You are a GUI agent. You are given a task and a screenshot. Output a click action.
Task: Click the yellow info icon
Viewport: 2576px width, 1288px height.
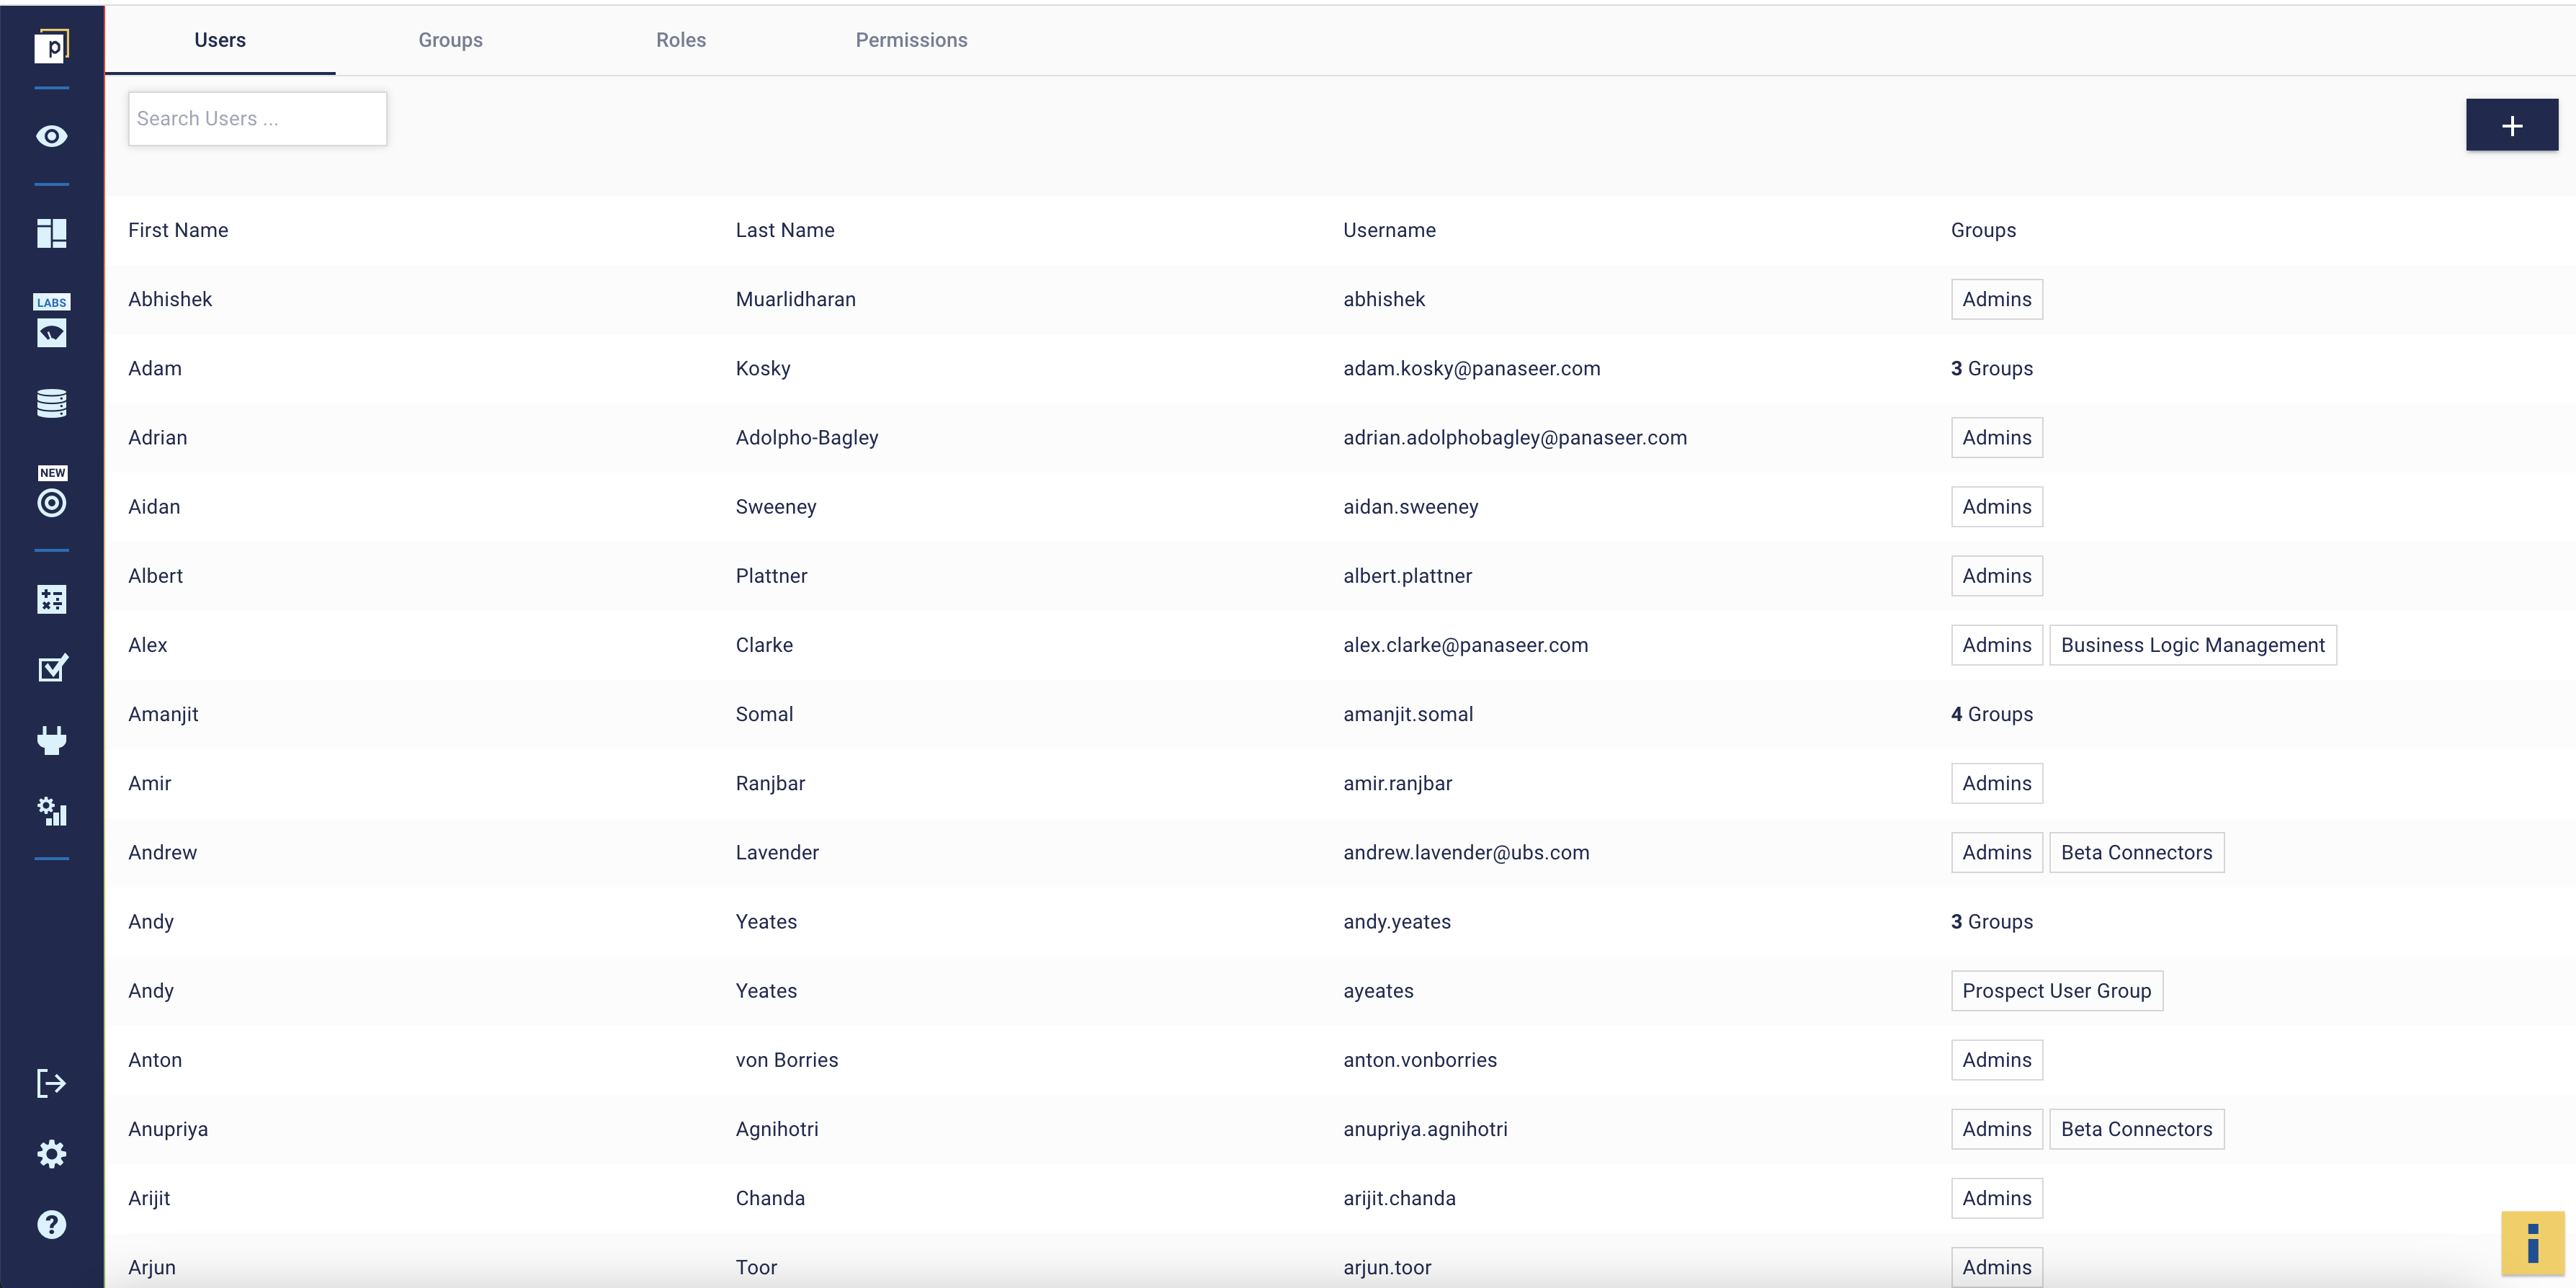pyautogui.click(x=2533, y=1244)
